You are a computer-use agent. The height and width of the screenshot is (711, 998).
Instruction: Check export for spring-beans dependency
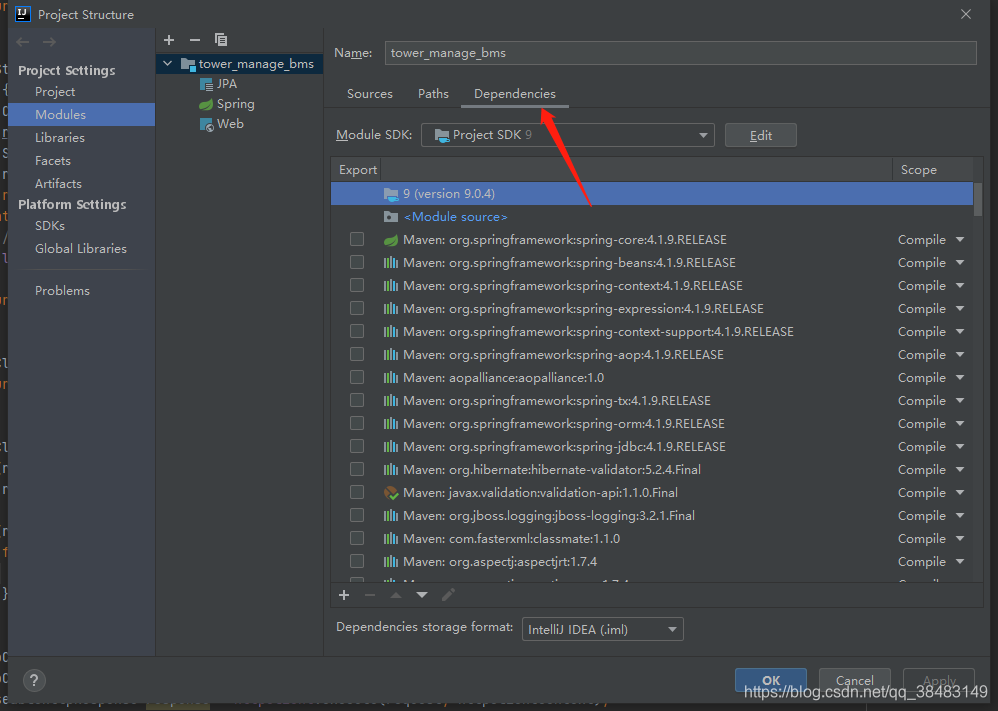357,262
